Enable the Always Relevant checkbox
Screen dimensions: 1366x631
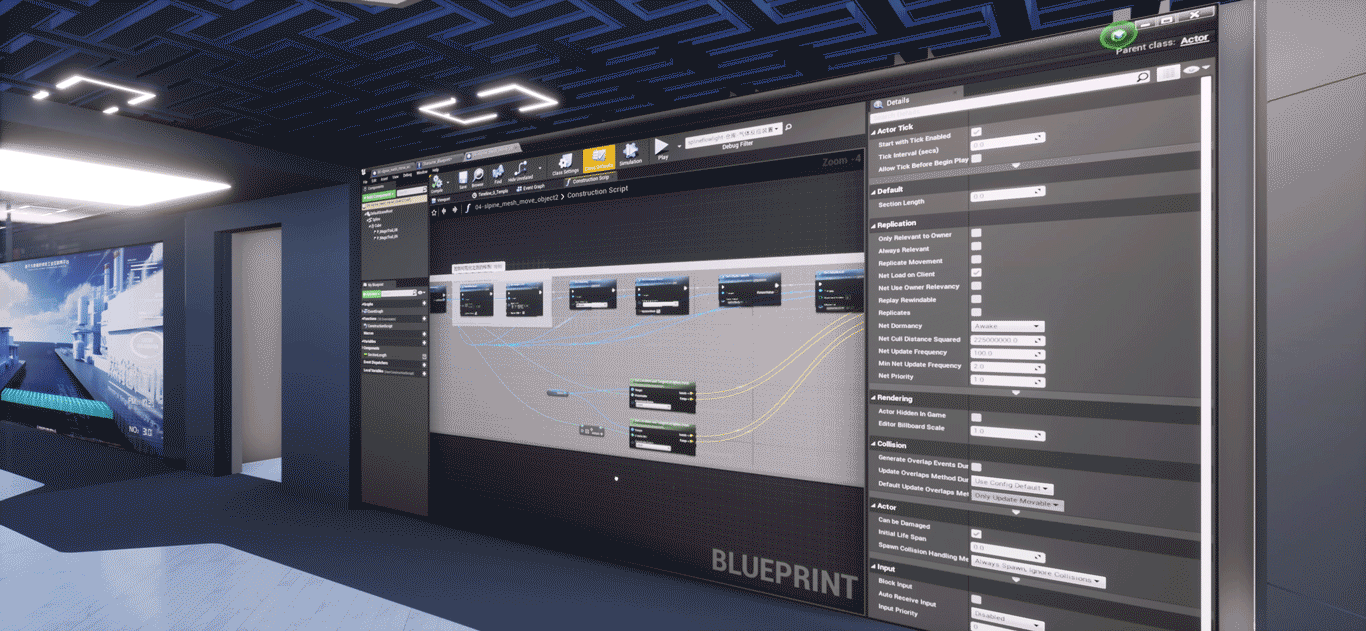coord(976,247)
